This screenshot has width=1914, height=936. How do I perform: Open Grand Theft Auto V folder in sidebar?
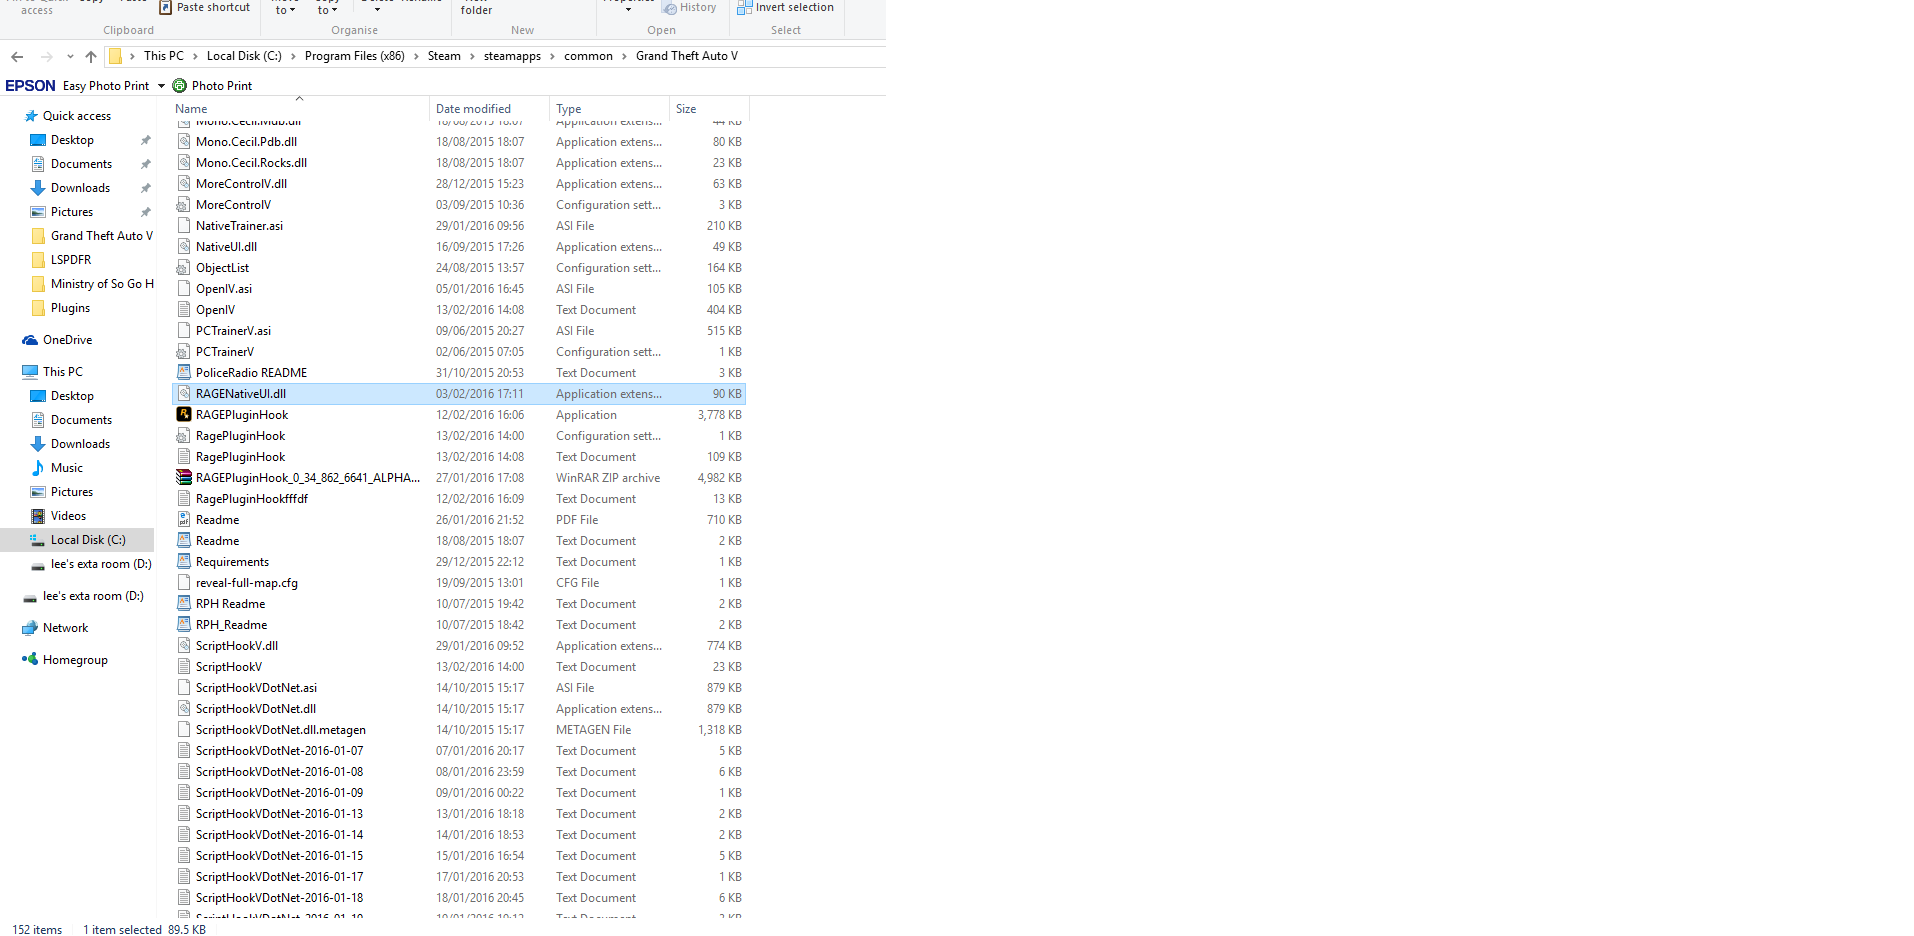102,236
